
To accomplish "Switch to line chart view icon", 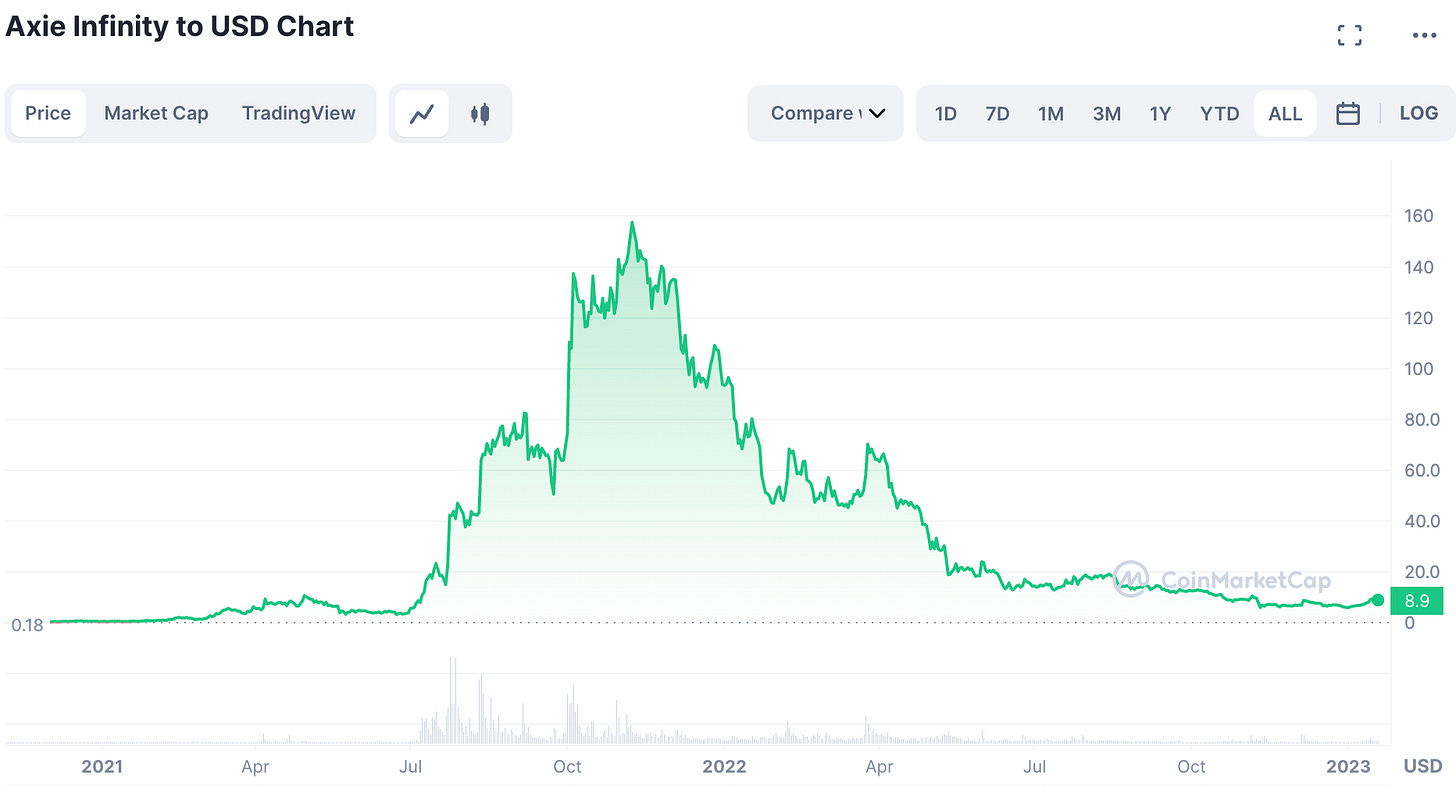I will (x=421, y=113).
